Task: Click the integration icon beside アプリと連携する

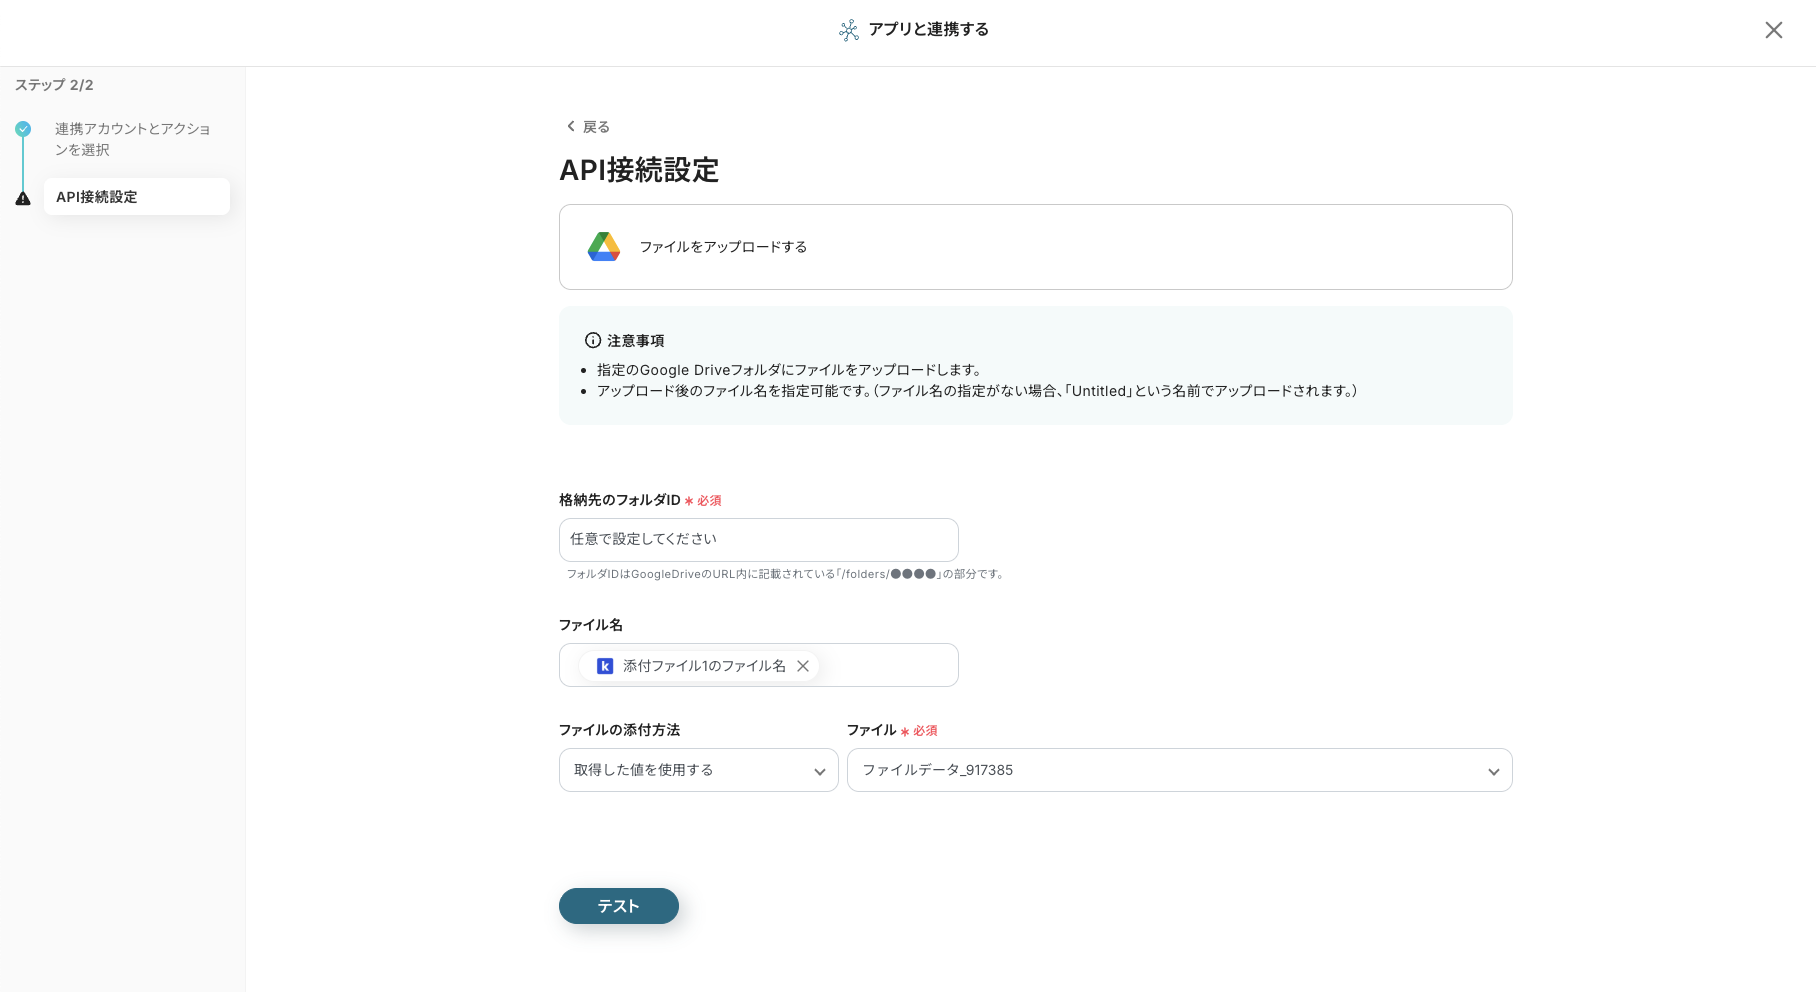Action: [x=848, y=30]
